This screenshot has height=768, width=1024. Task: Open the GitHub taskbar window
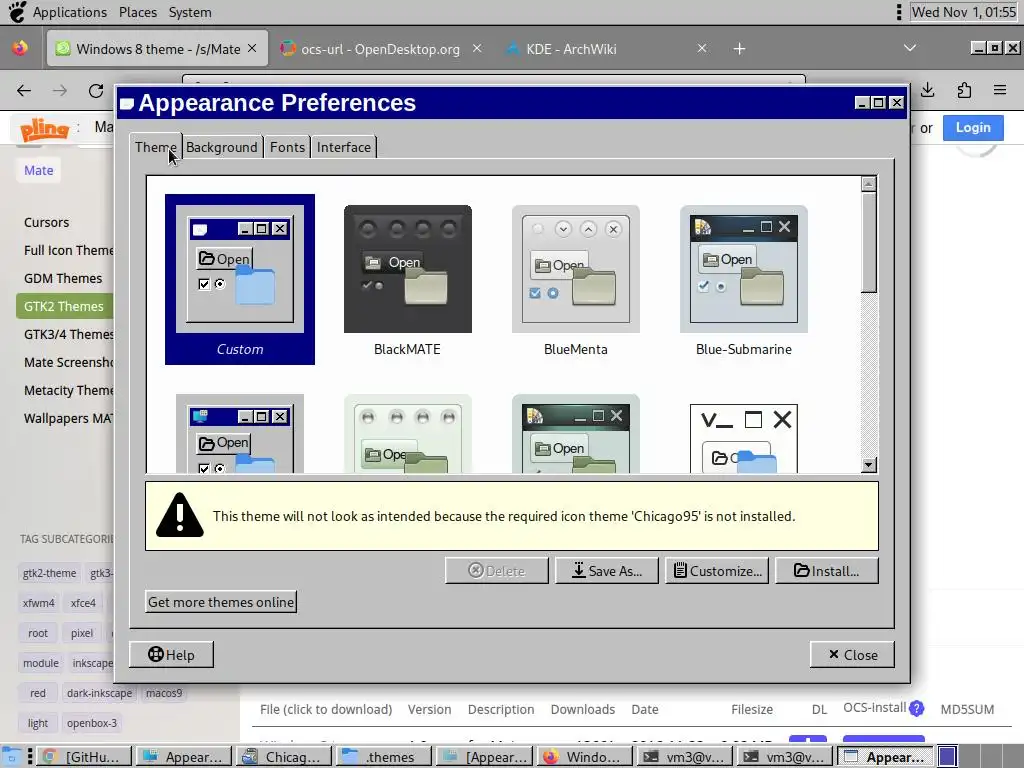pyautogui.click(x=84, y=757)
